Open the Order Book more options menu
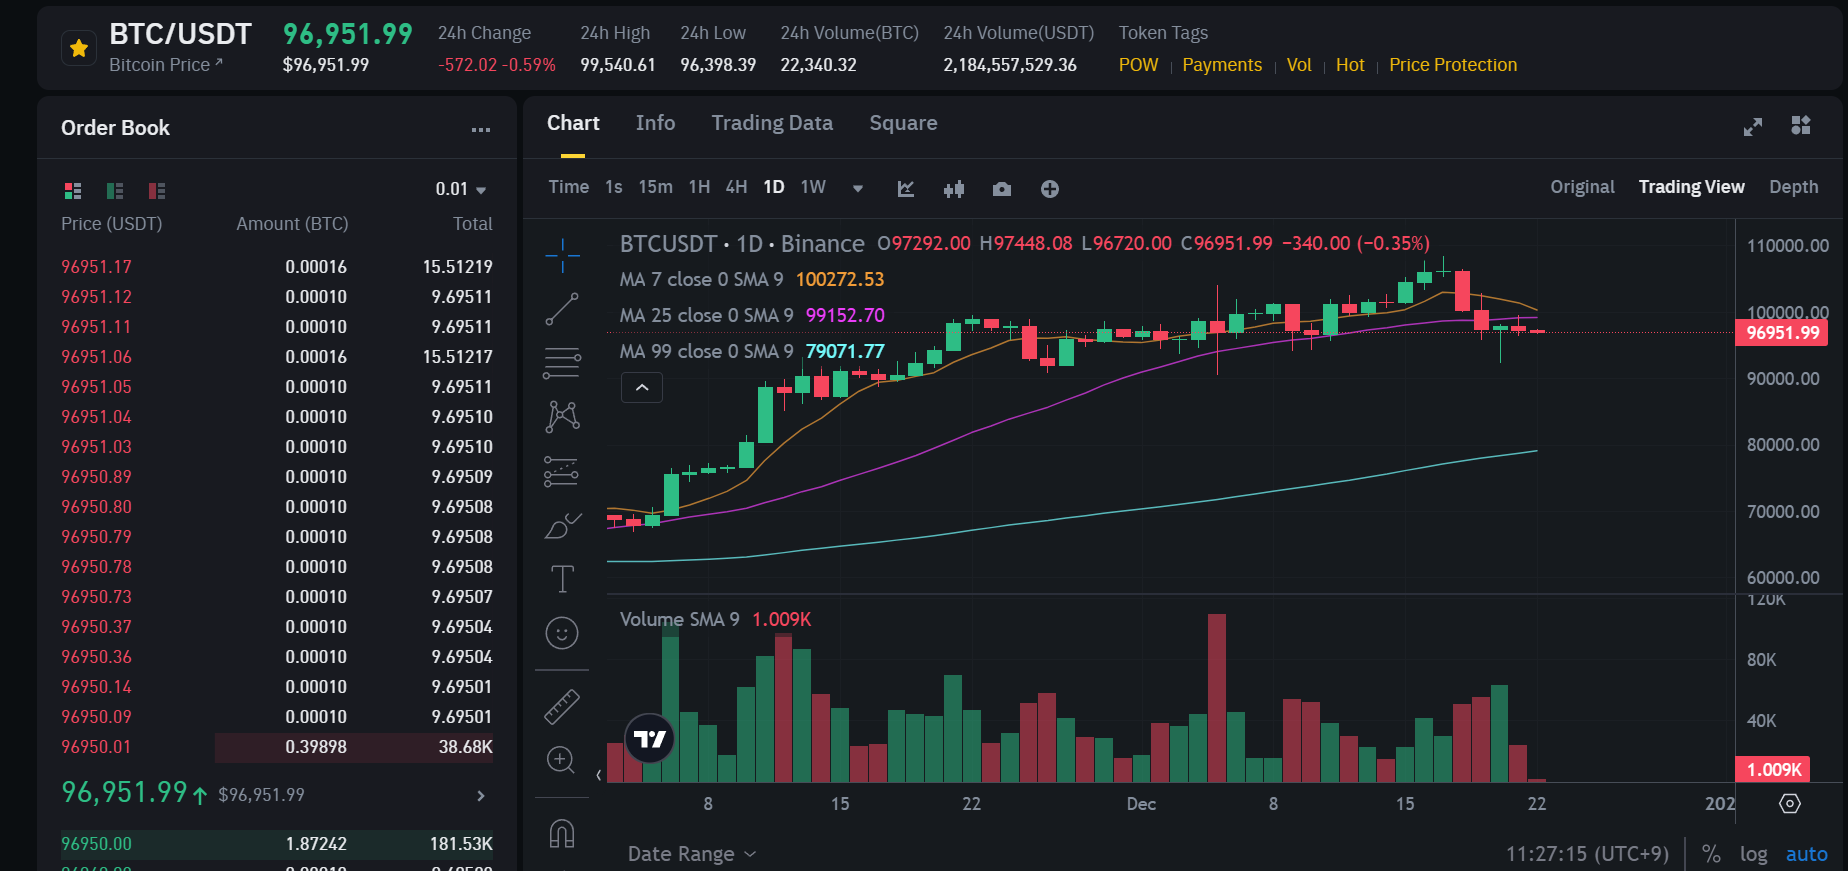The image size is (1848, 871). (x=481, y=129)
